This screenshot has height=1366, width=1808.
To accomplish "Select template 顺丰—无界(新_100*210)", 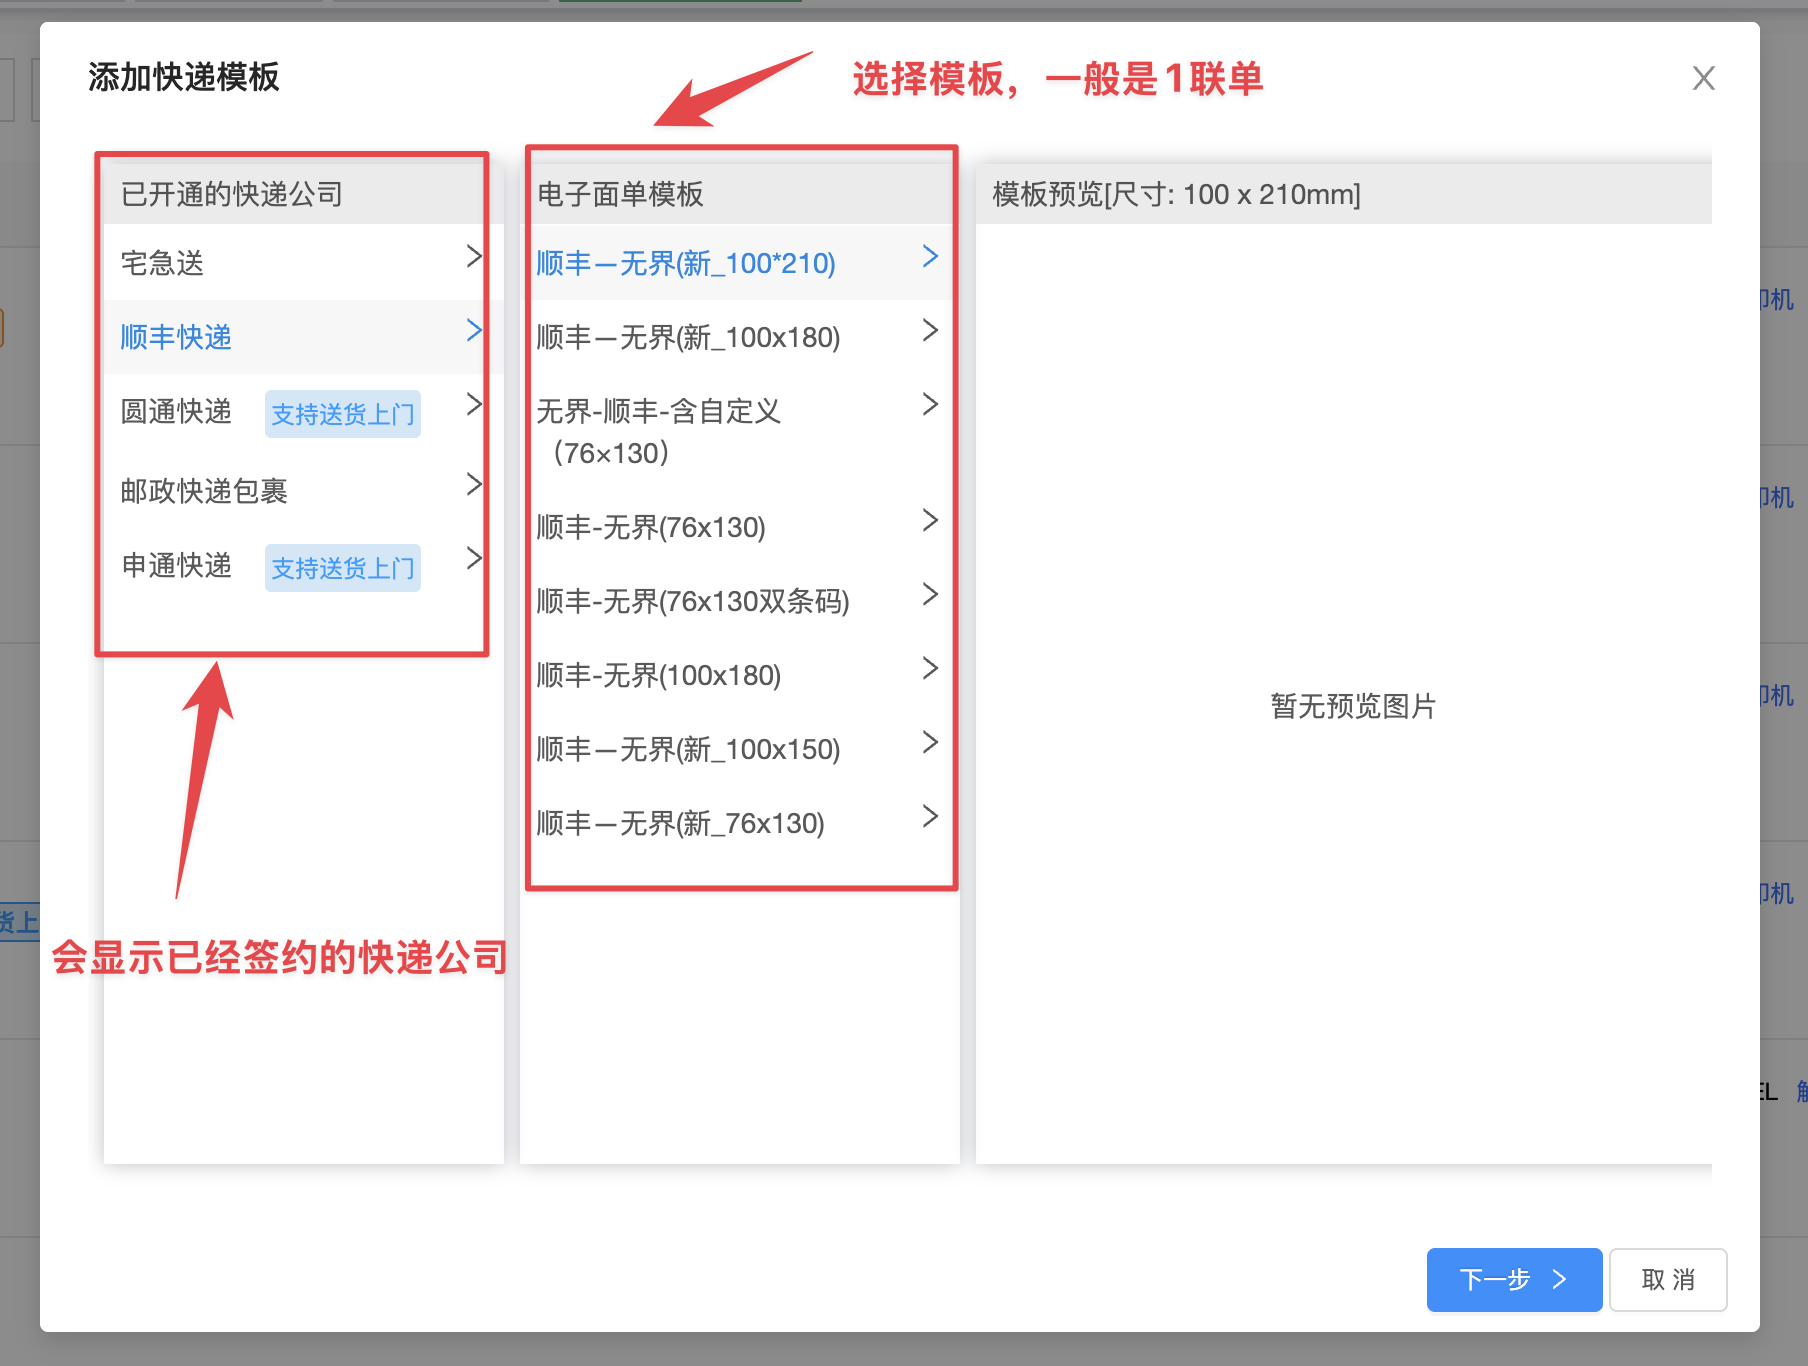I will pos(686,263).
